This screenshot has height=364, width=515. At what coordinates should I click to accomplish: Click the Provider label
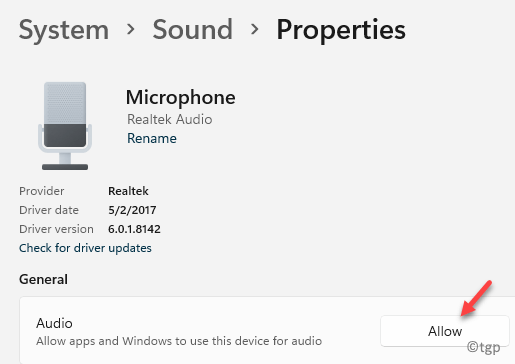click(42, 191)
